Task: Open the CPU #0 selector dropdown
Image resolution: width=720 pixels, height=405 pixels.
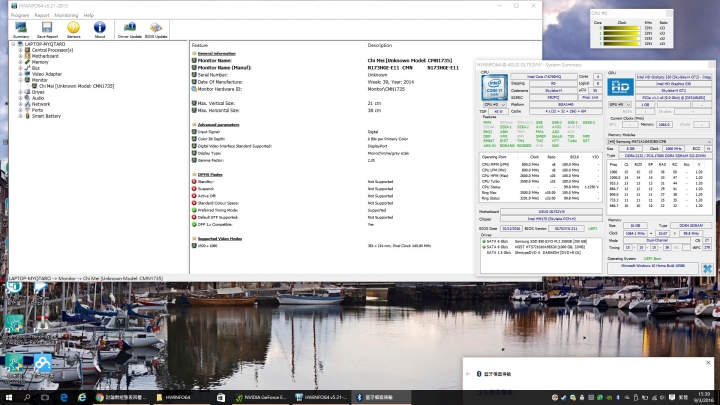Action: tap(494, 105)
